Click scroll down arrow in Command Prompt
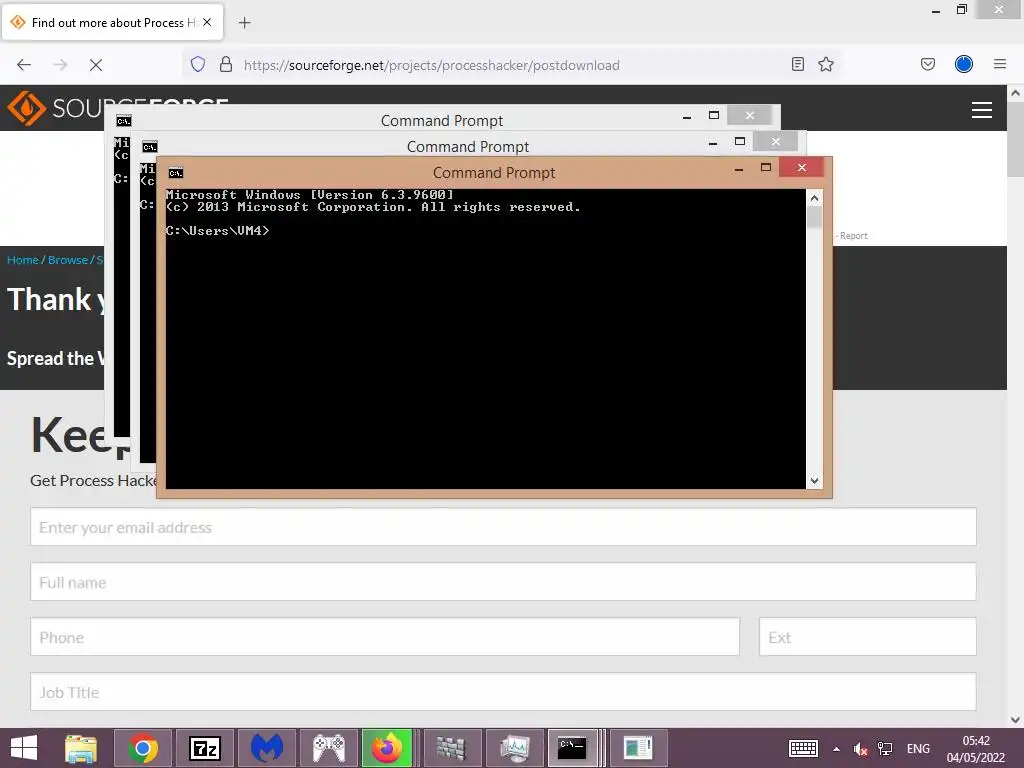The width and height of the screenshot is (1024, 768). pyautogui.click(x=814, y=481)
